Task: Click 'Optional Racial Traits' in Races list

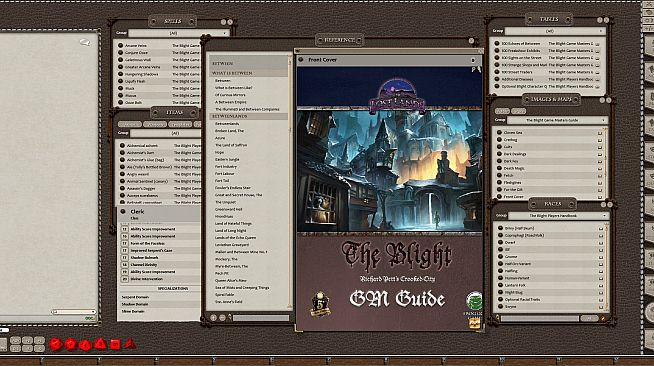Action: coord(522,299)
